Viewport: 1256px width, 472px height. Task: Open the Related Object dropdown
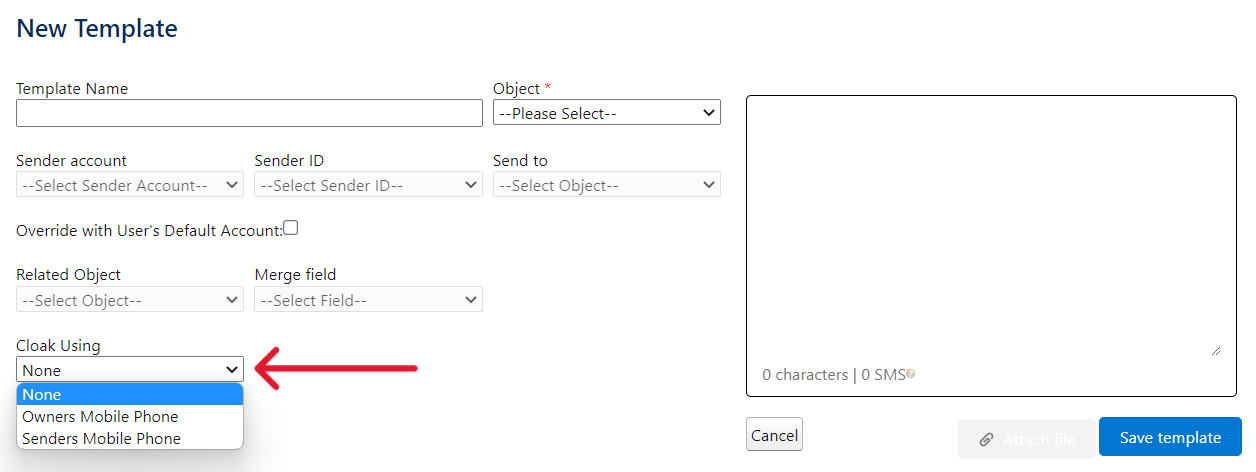(x=130, y=300)
